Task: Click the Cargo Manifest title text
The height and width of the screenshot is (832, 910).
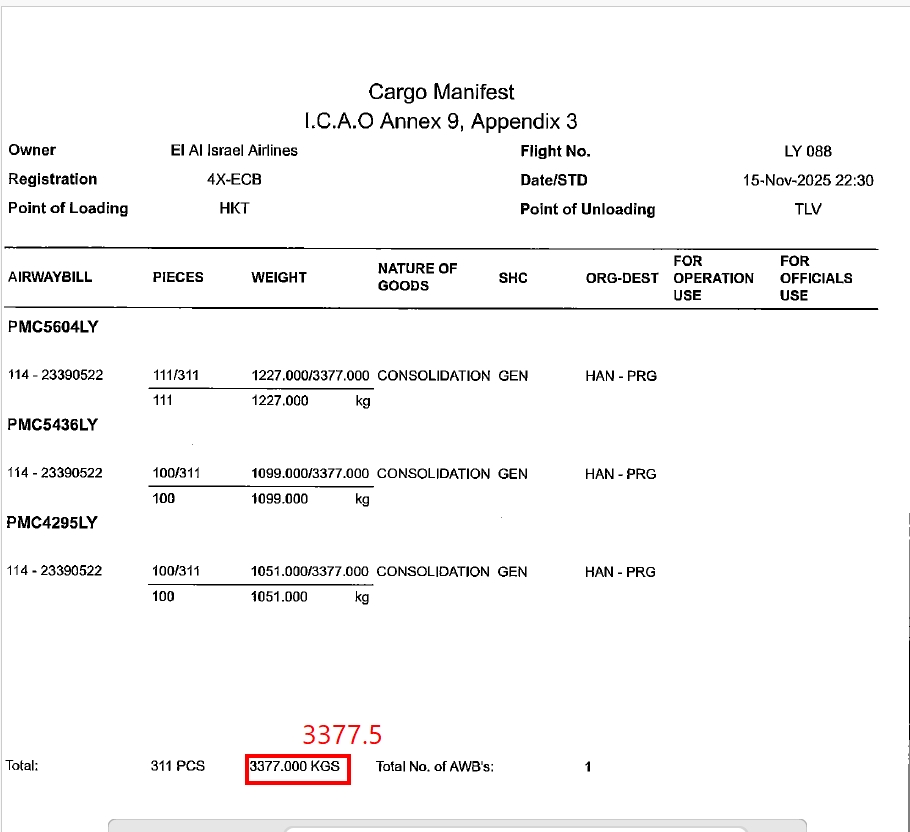Action: 441,92
